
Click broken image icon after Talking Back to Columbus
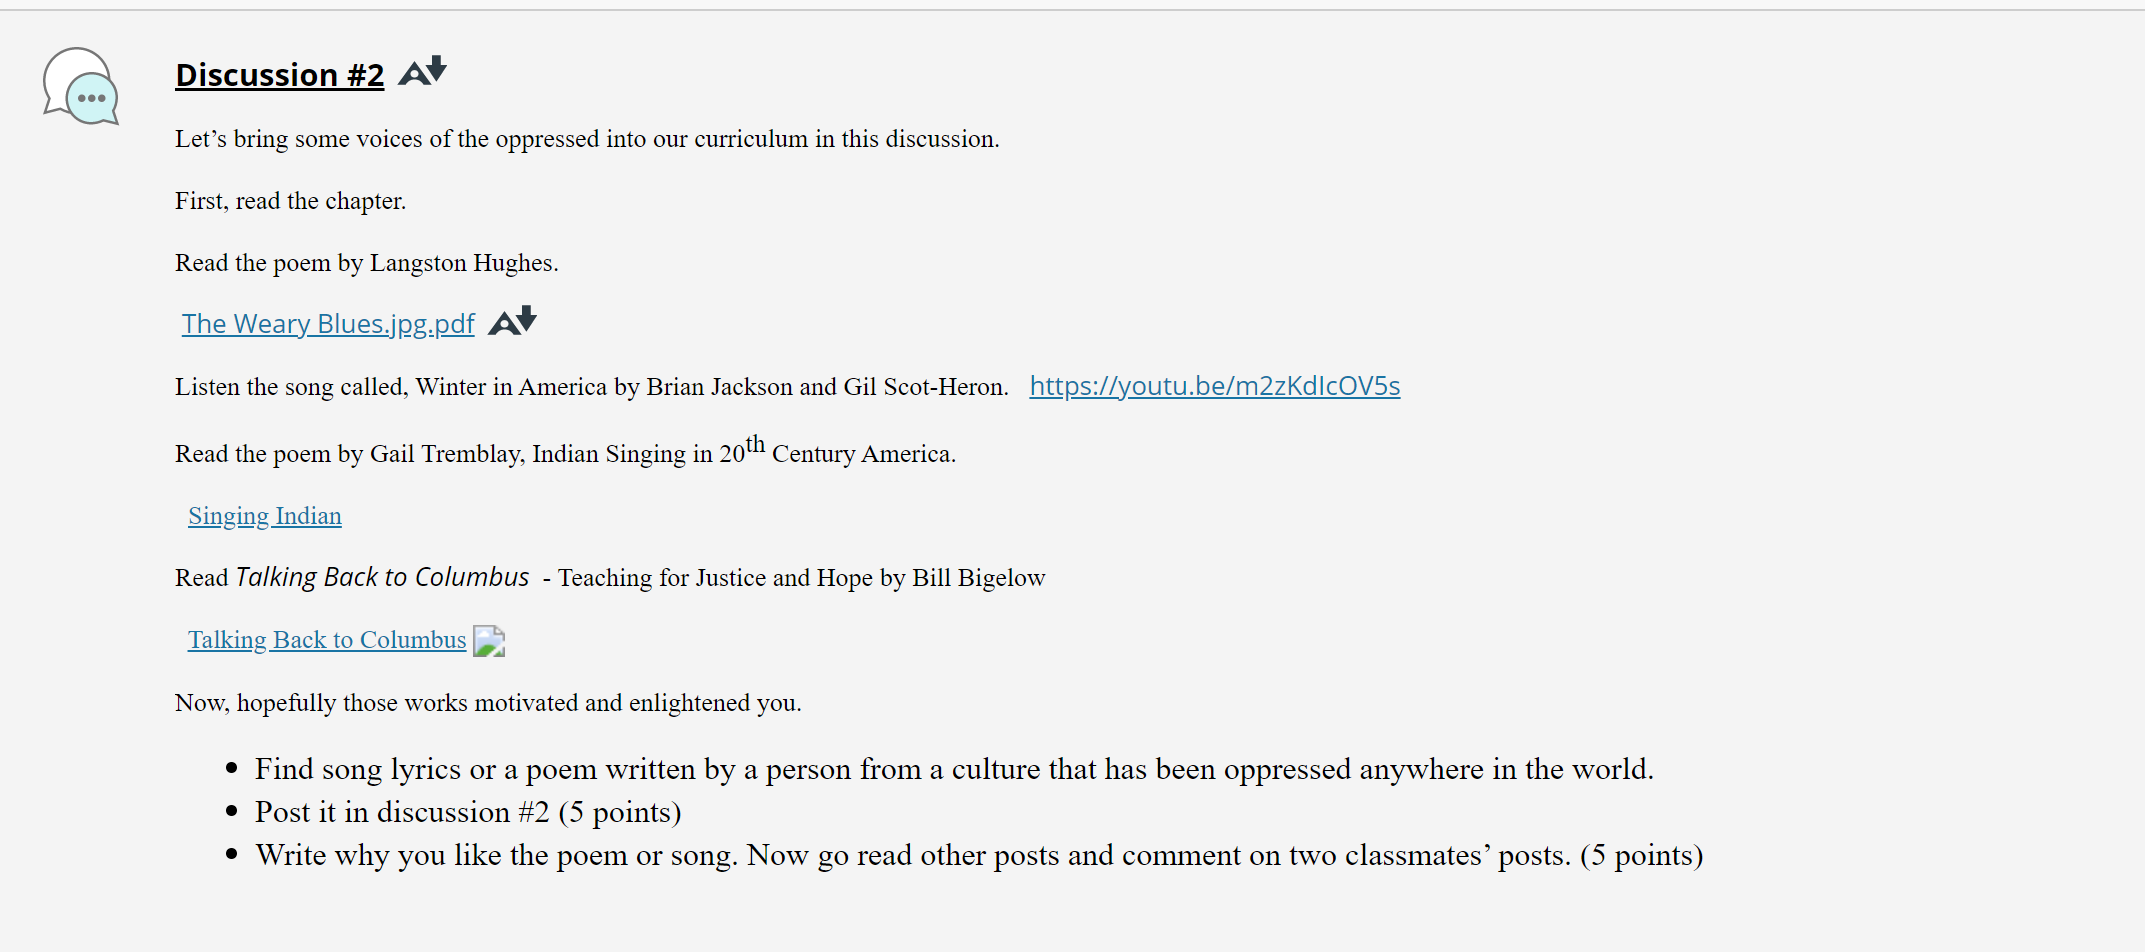[x=489, y=641]
